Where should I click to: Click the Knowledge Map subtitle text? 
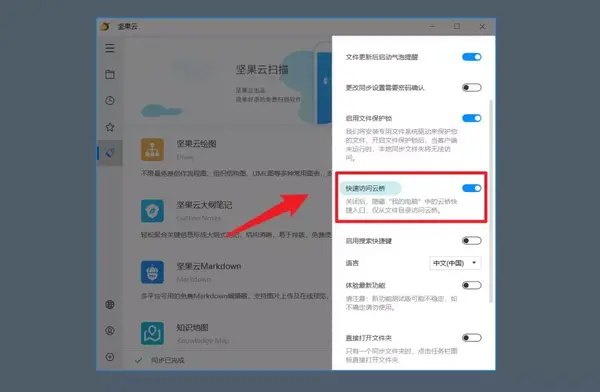pyautogui.click(x=203, y=341)
